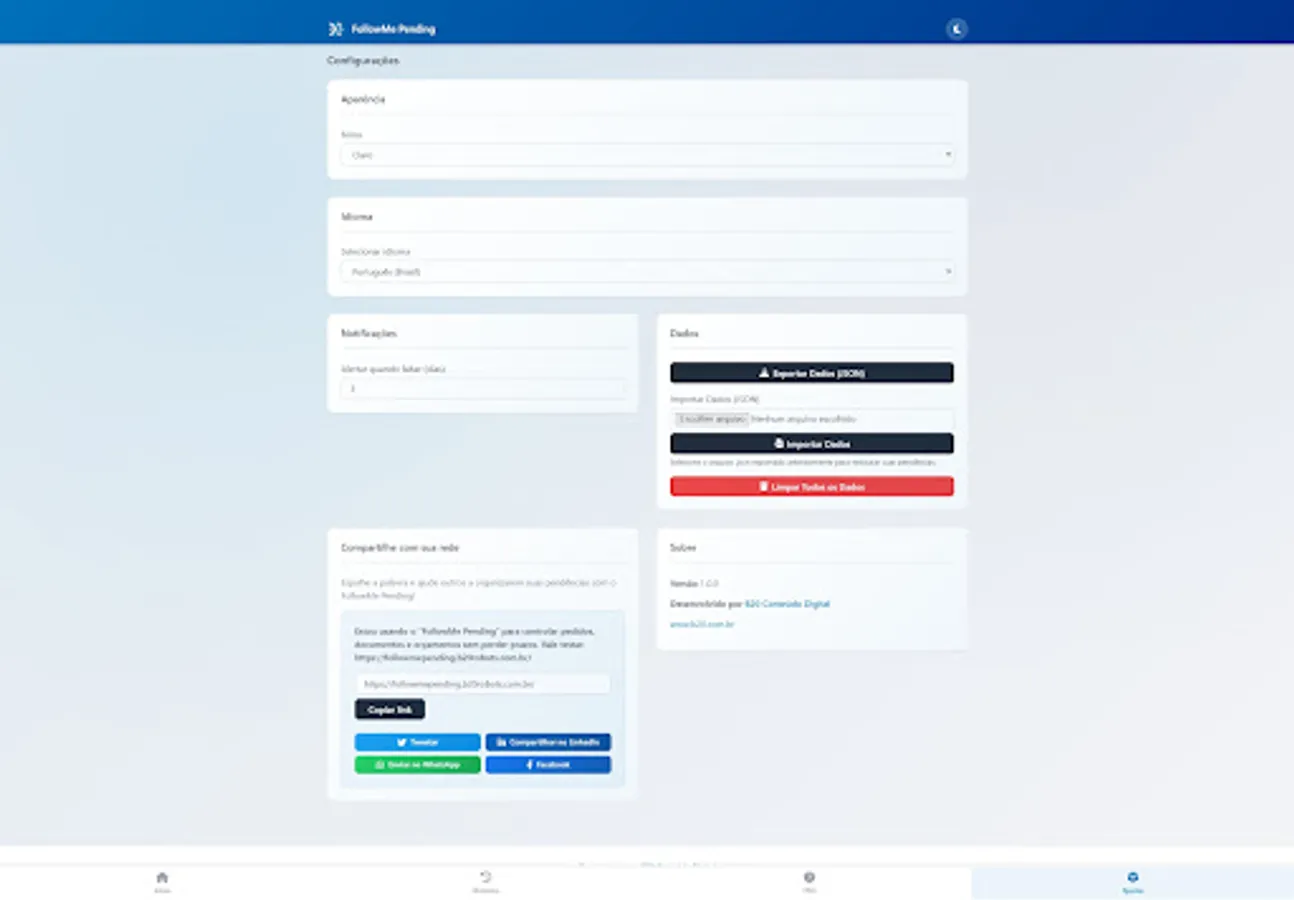Click Copiar link to copy share URL
1294x900 pixels.
389,709
